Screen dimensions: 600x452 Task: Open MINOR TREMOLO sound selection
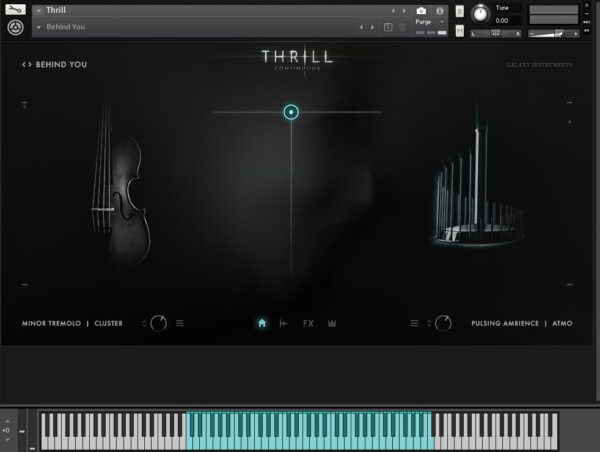[x=51, y=323]
